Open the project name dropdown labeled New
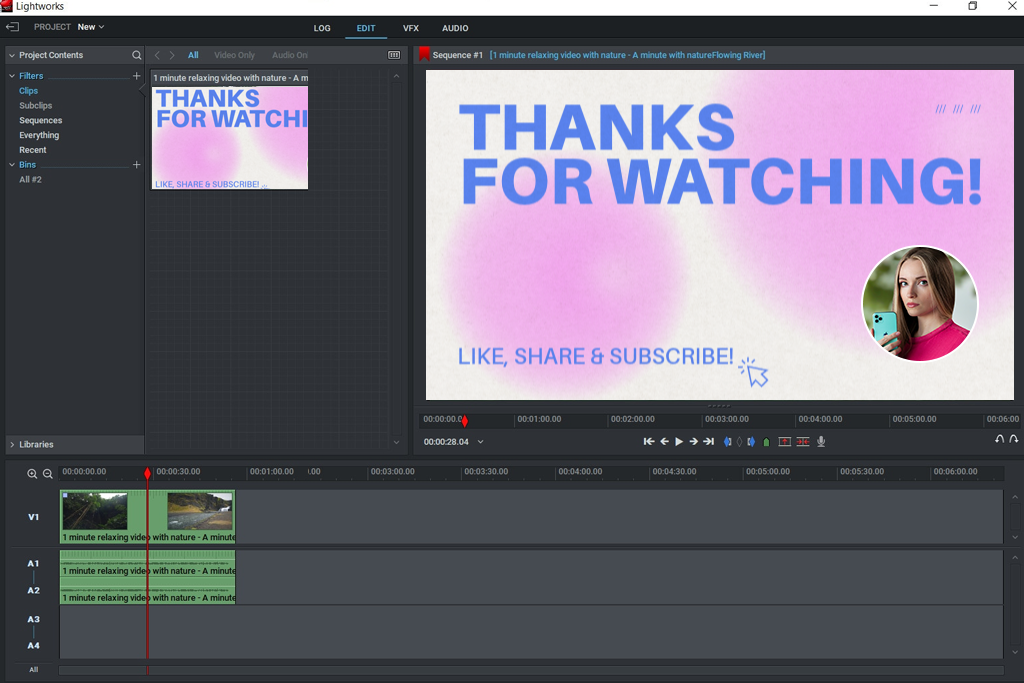The image size is (1024, 683). 91,27
